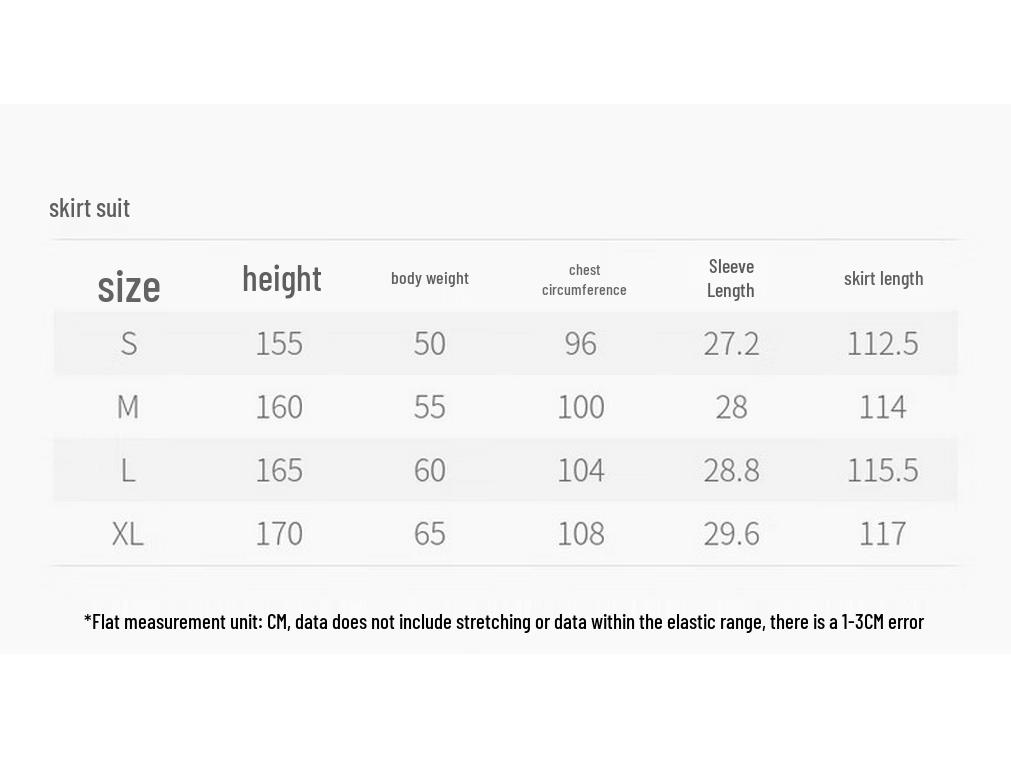Select the M size row label
1011x759 pixels.
[x=128, y=407]
